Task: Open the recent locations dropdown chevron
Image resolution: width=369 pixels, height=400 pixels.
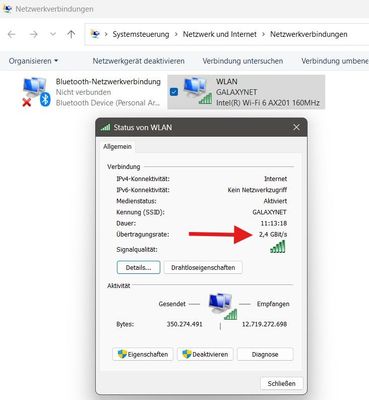Action: click(53, 34)
